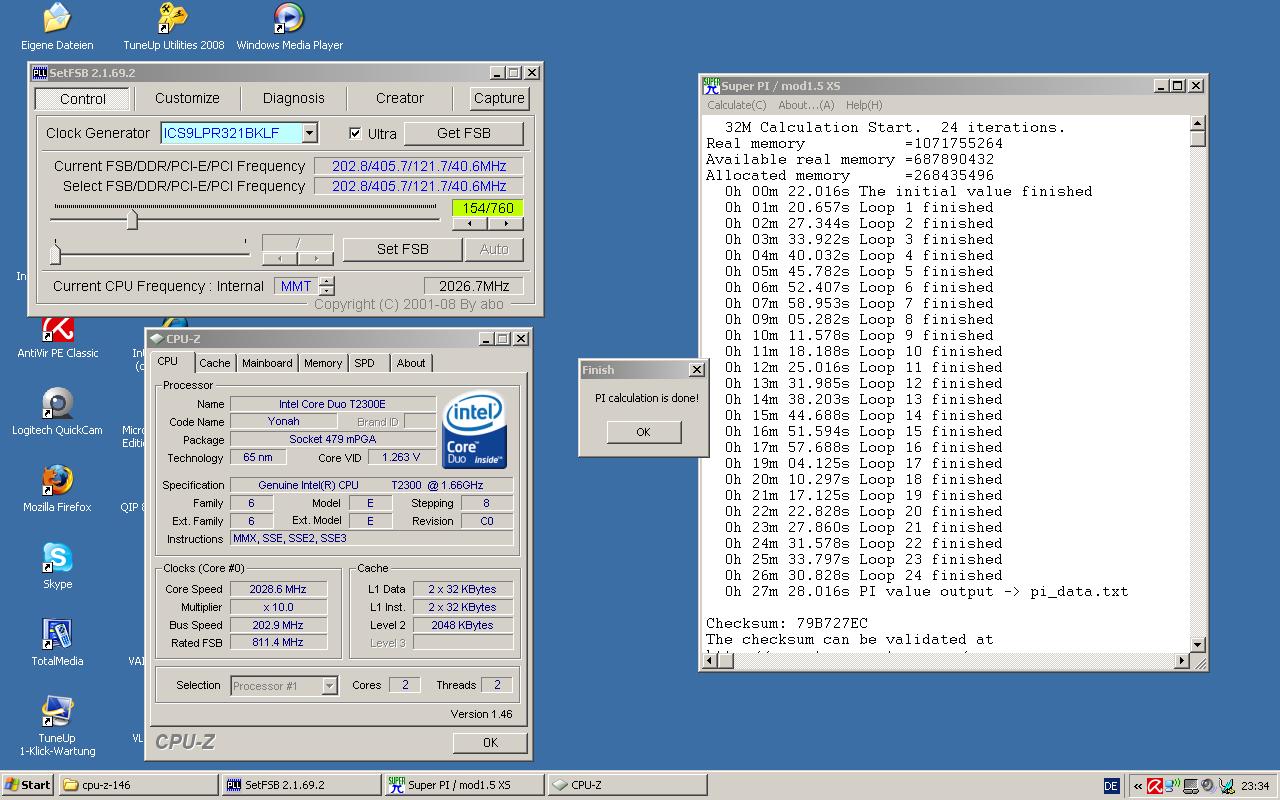This screenshot has width=1280, height=800.
Task: Open the Cache tab in CPU-Z
Action: pos(214,363)
